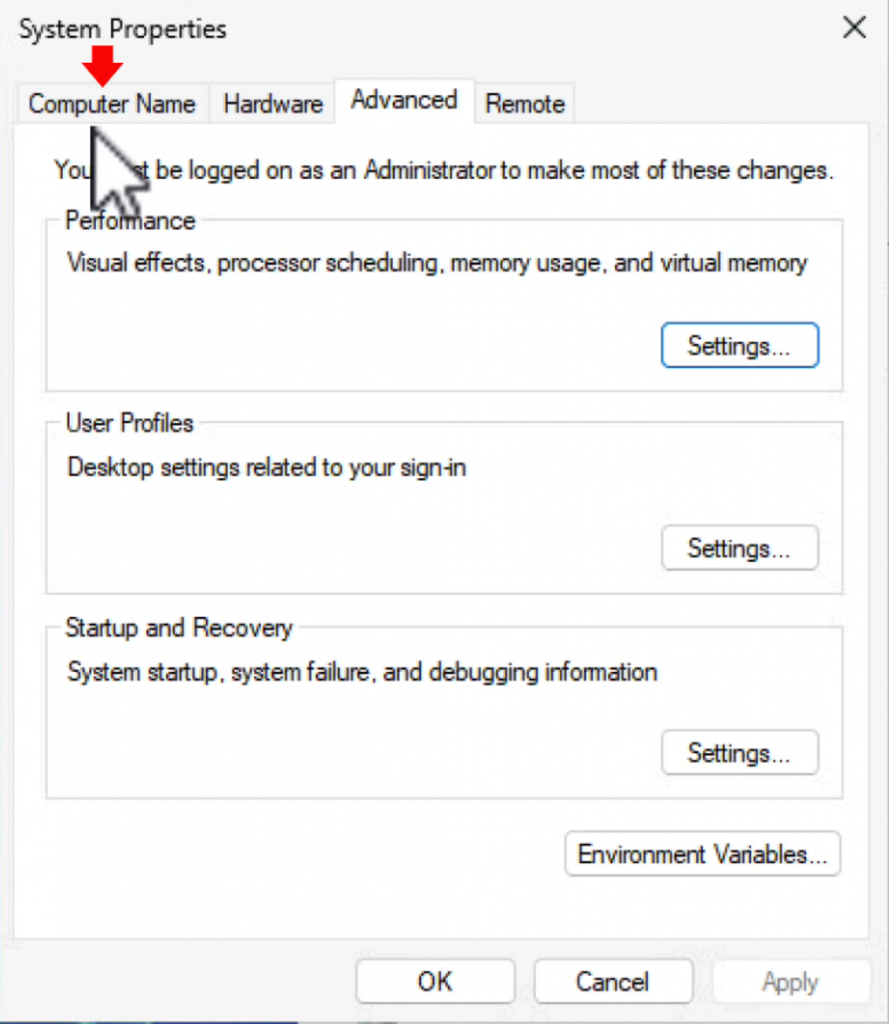The width and height of the screenshot is (889, 1024).
Task: Open Performance Settings
Action: click(739, 344)
